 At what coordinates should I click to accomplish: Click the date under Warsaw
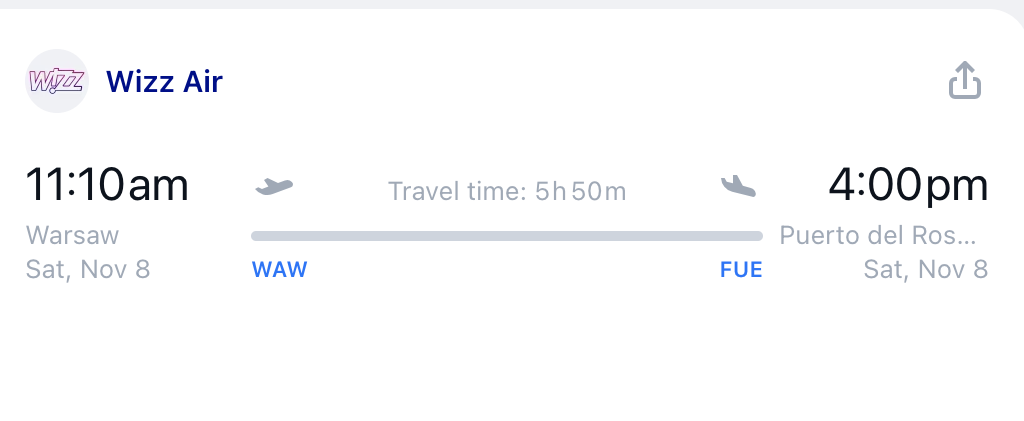click(88, 269)
